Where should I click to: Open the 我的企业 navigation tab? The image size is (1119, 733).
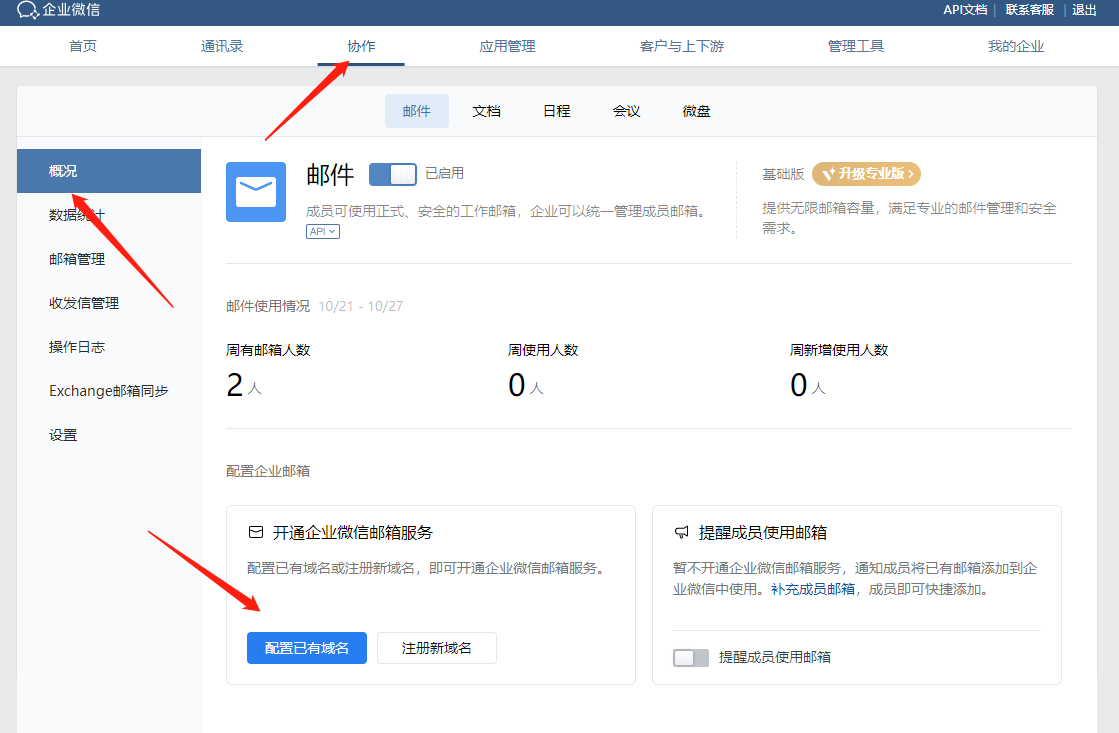[x=1016, y=46]
